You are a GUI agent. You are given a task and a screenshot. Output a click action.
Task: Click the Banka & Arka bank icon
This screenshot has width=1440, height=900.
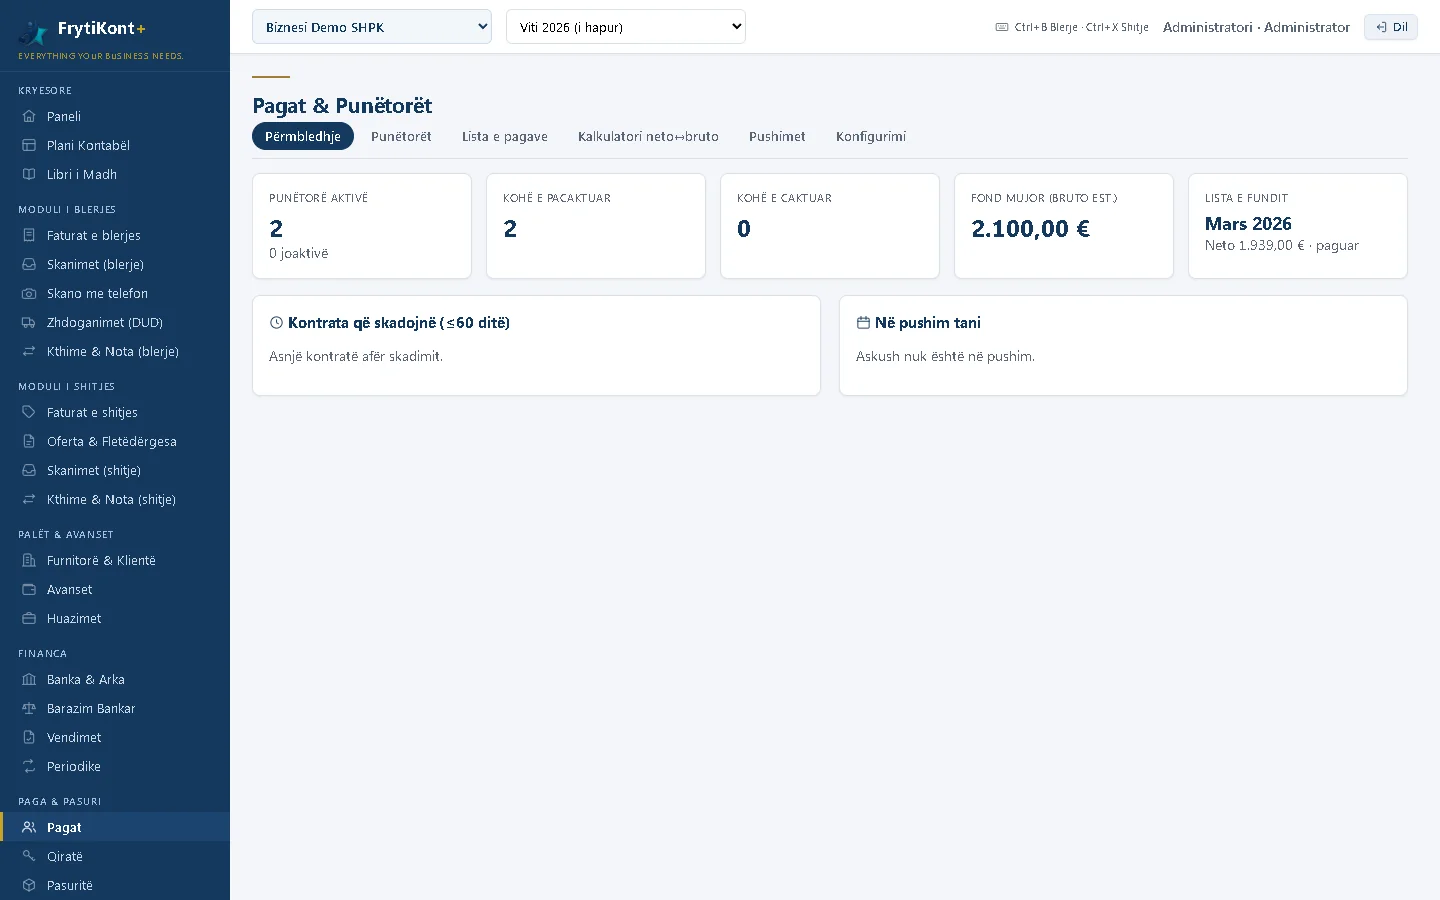29,679
